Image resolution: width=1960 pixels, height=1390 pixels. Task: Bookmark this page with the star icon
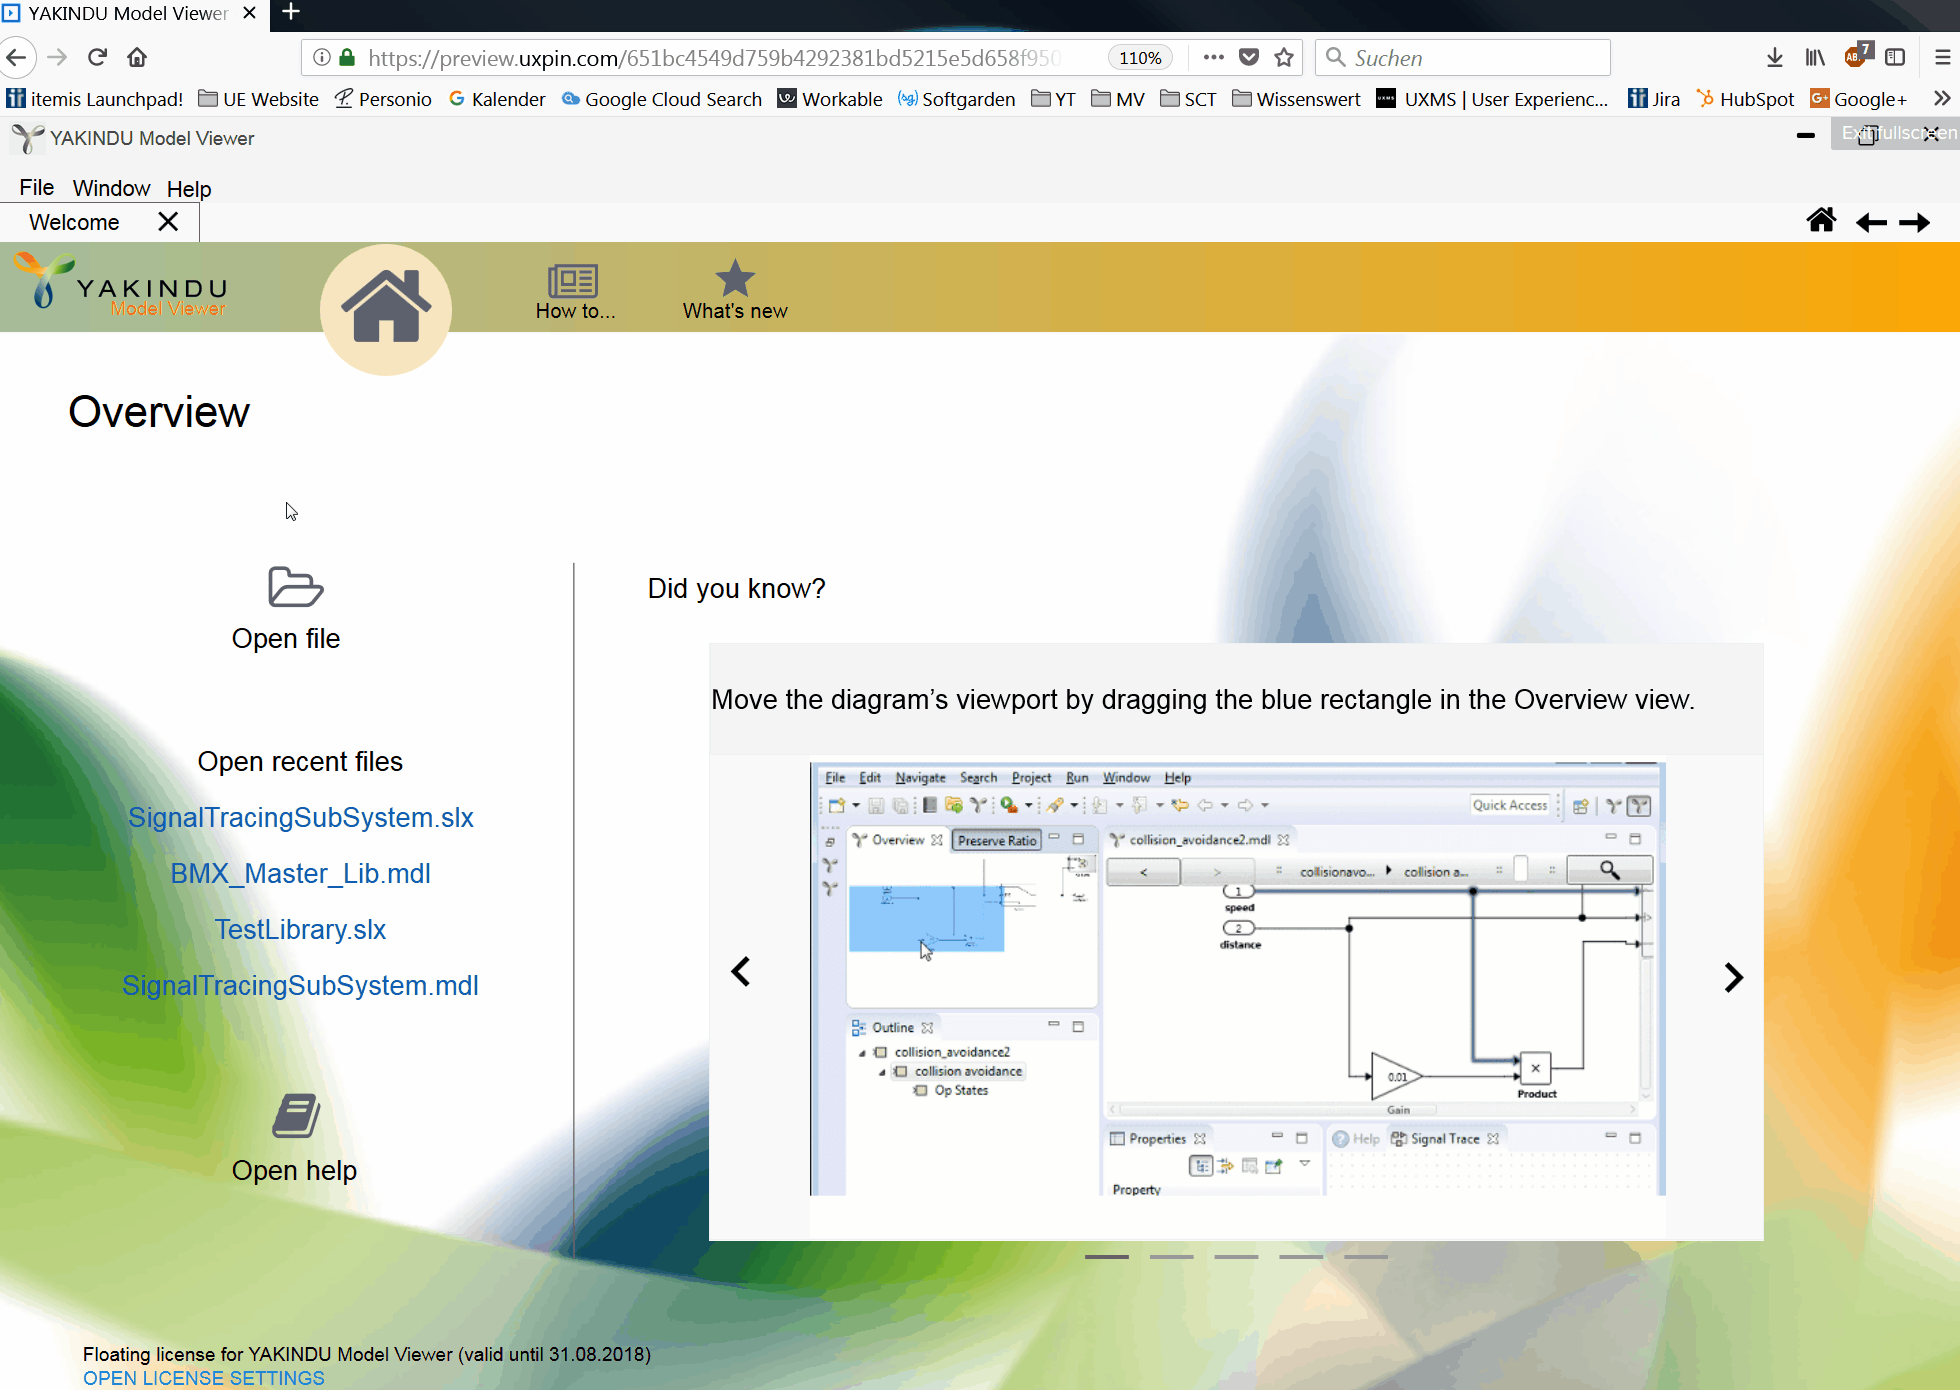[1284, 58]
